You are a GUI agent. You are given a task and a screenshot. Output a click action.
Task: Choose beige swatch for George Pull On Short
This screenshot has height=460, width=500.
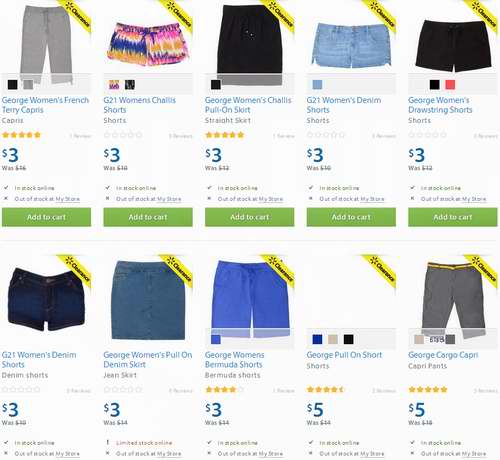(x=333, y=339)
